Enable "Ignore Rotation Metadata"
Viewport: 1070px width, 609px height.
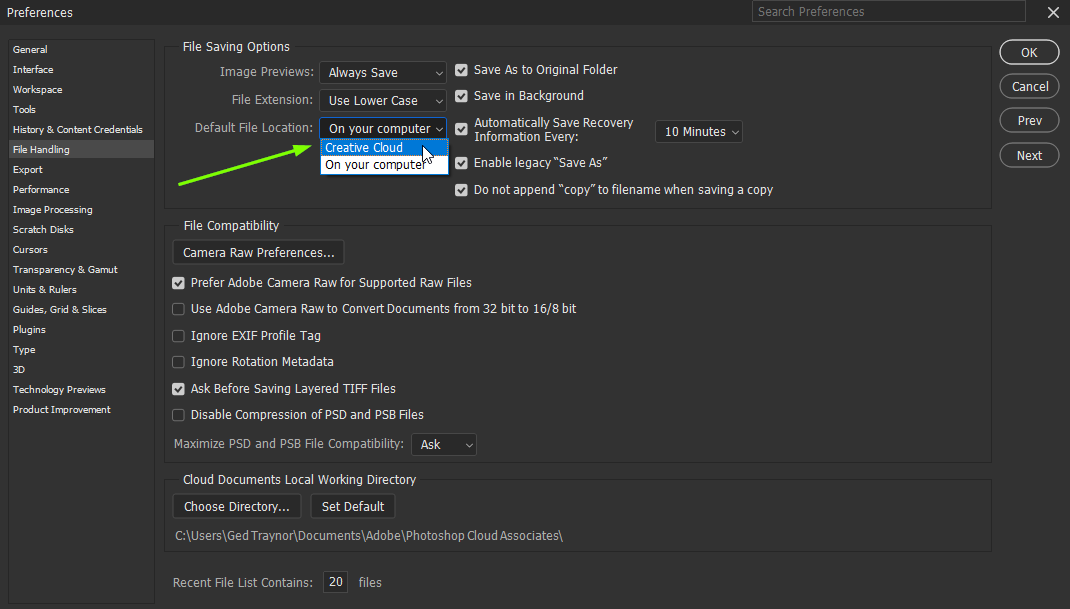[x=178, y=361]
